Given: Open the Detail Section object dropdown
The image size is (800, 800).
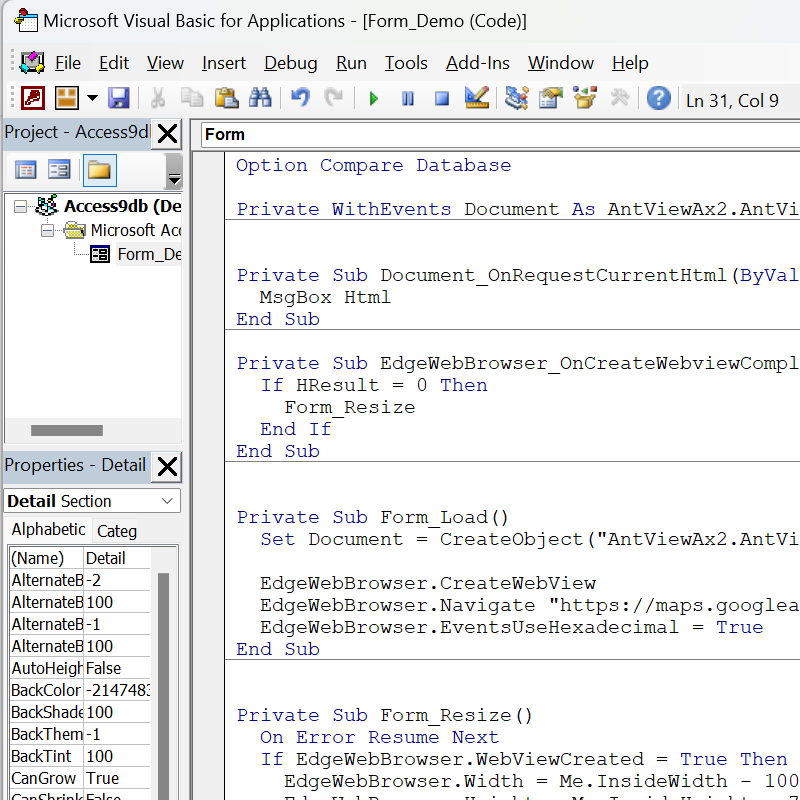Looking at the screenshot, I should pyautogui.click(x=168, y=501).
